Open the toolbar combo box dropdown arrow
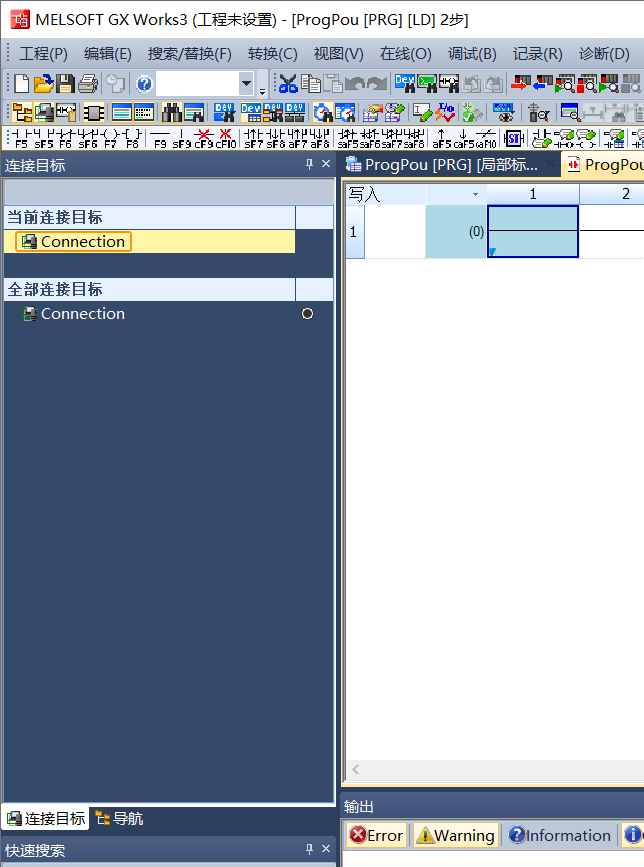The width and height of the screenshot is (644, 867). pyautogui.click(x=246, y=84)
